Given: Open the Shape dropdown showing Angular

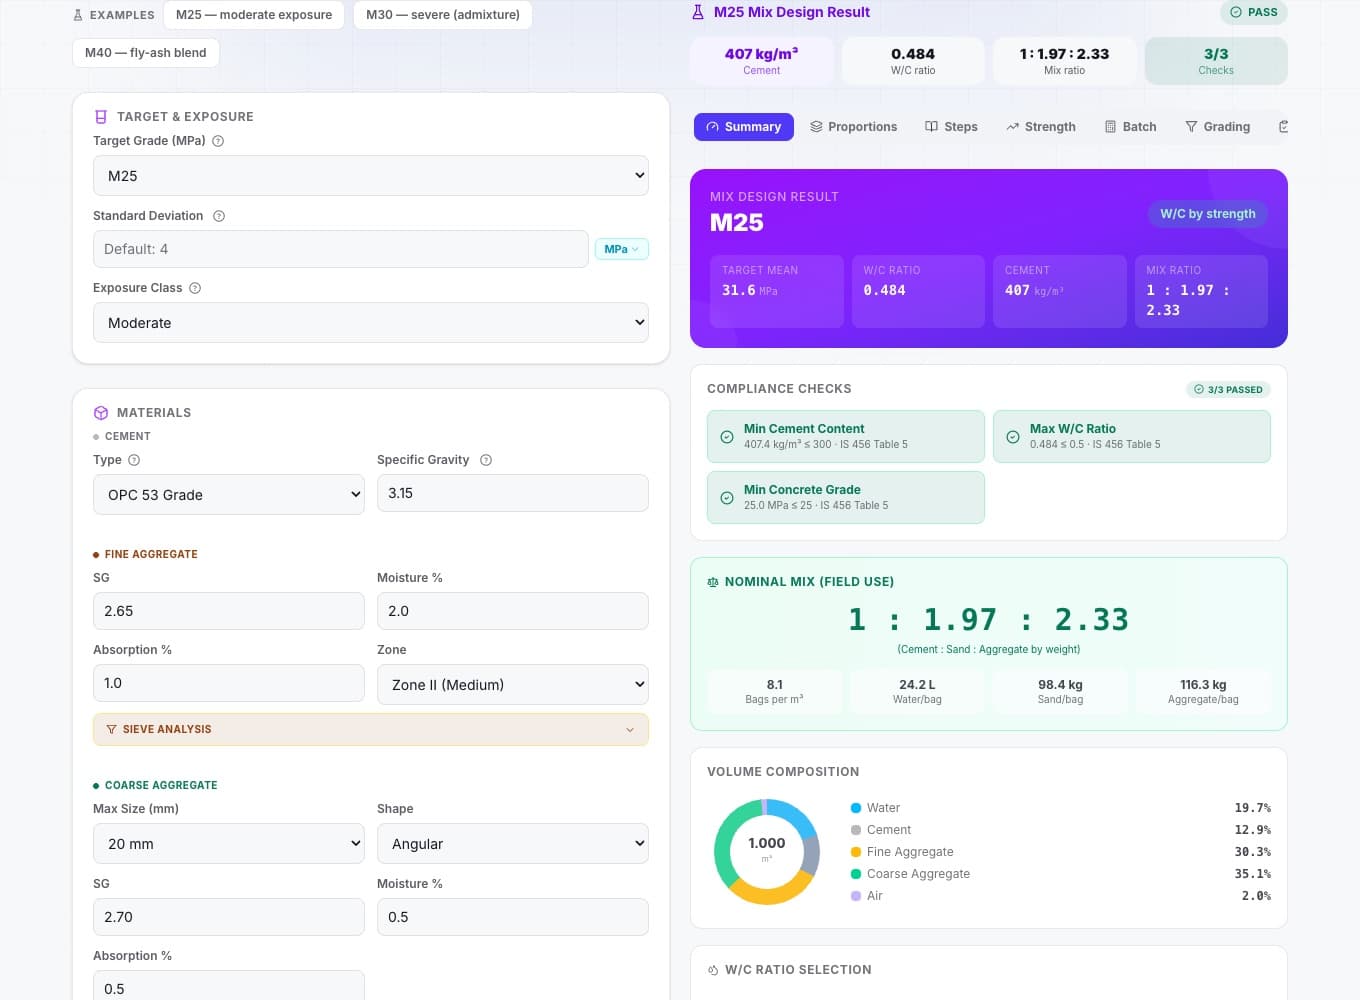Looking at the screenshot, I should pyautogui.click(x=513, y=844).
